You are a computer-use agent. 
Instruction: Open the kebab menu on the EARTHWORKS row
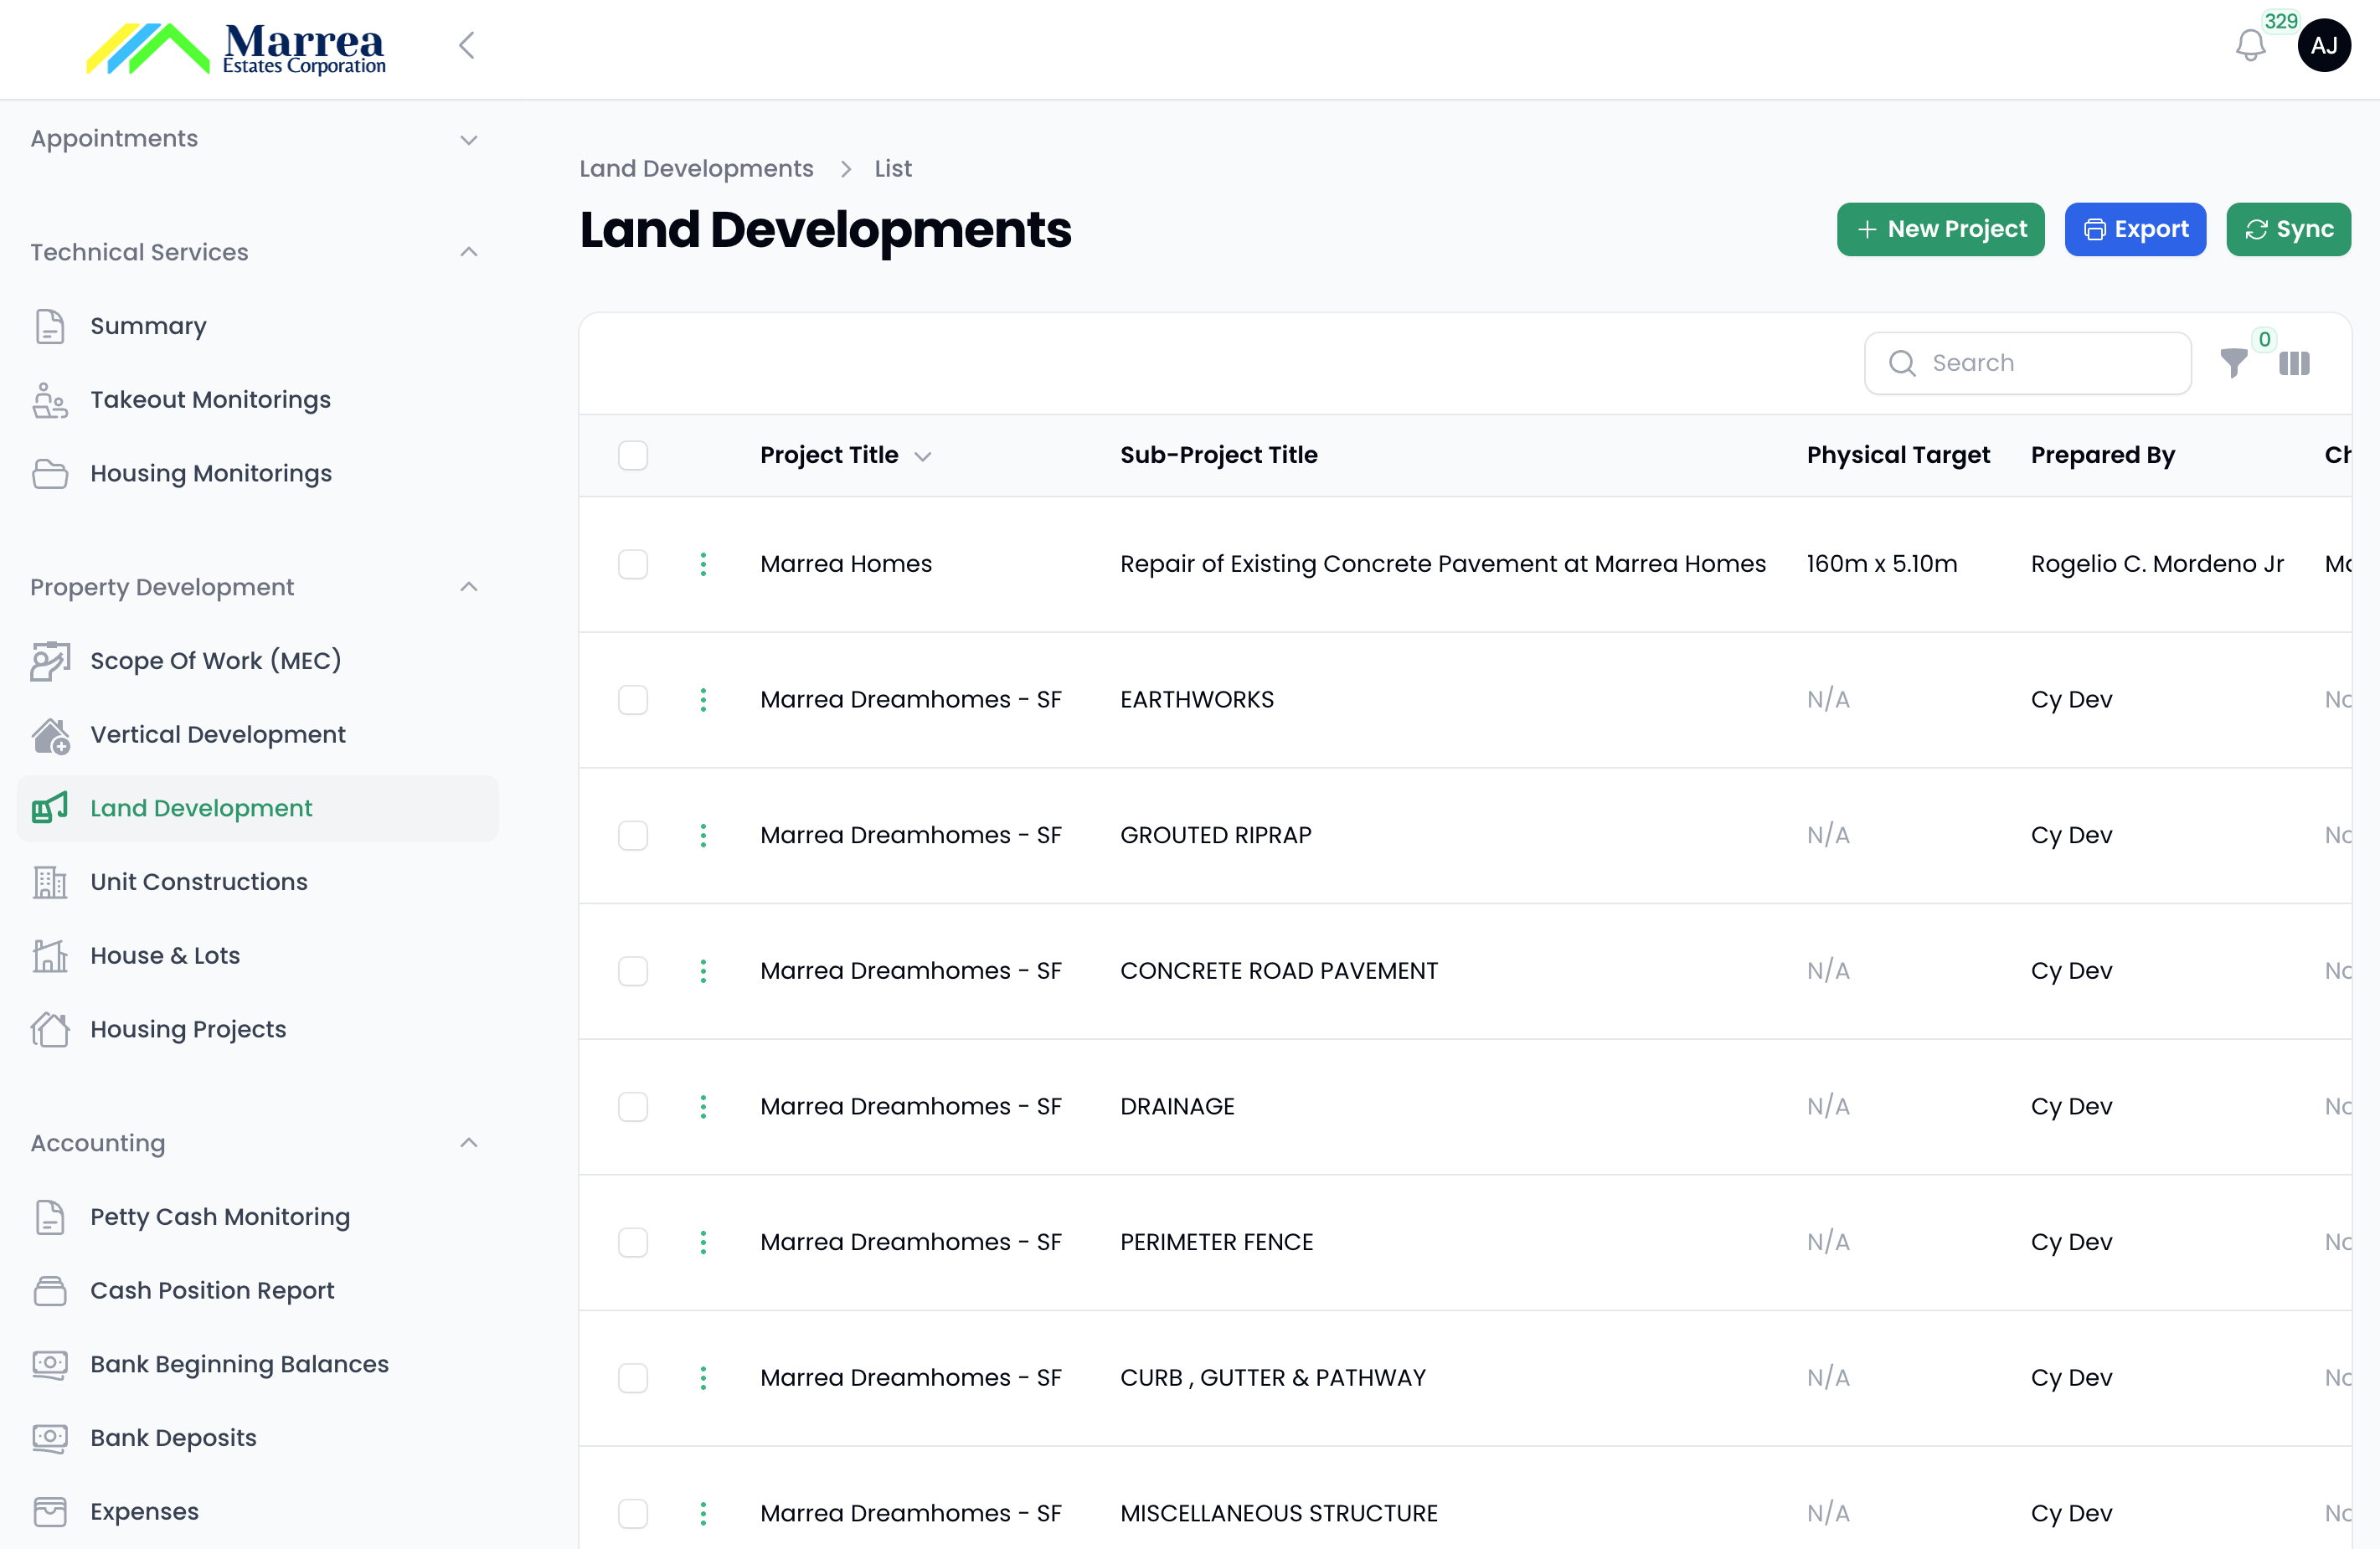(x=705, y=699)
